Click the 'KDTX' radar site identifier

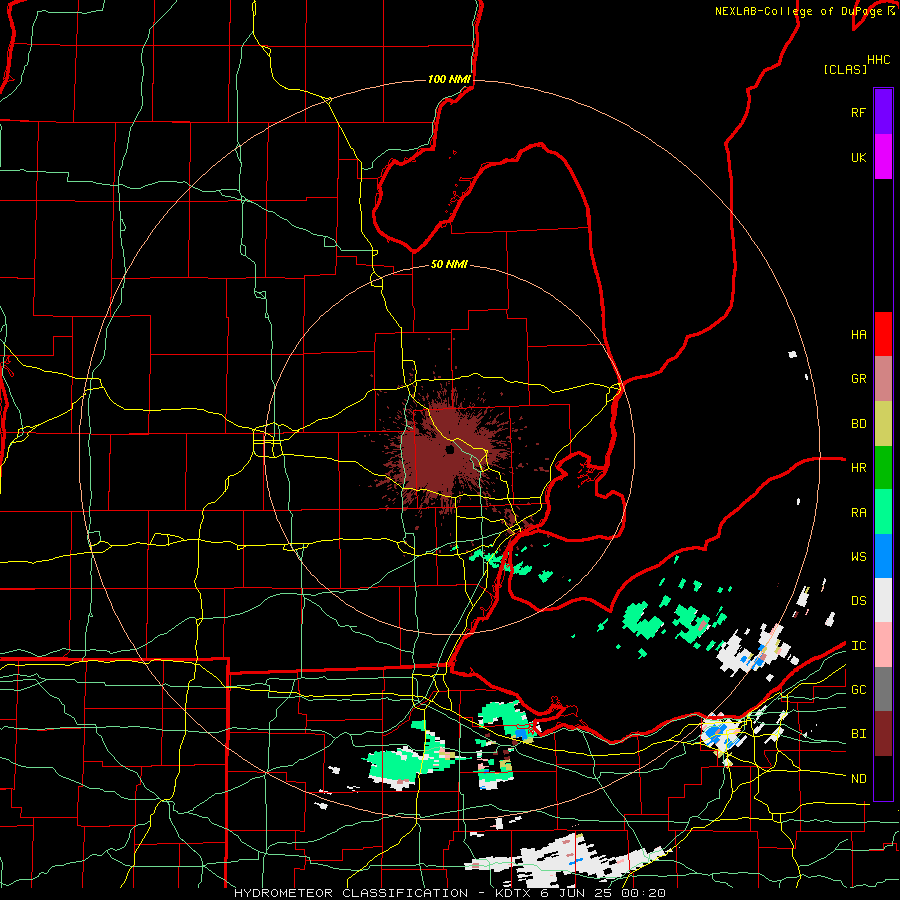point(513,893)
